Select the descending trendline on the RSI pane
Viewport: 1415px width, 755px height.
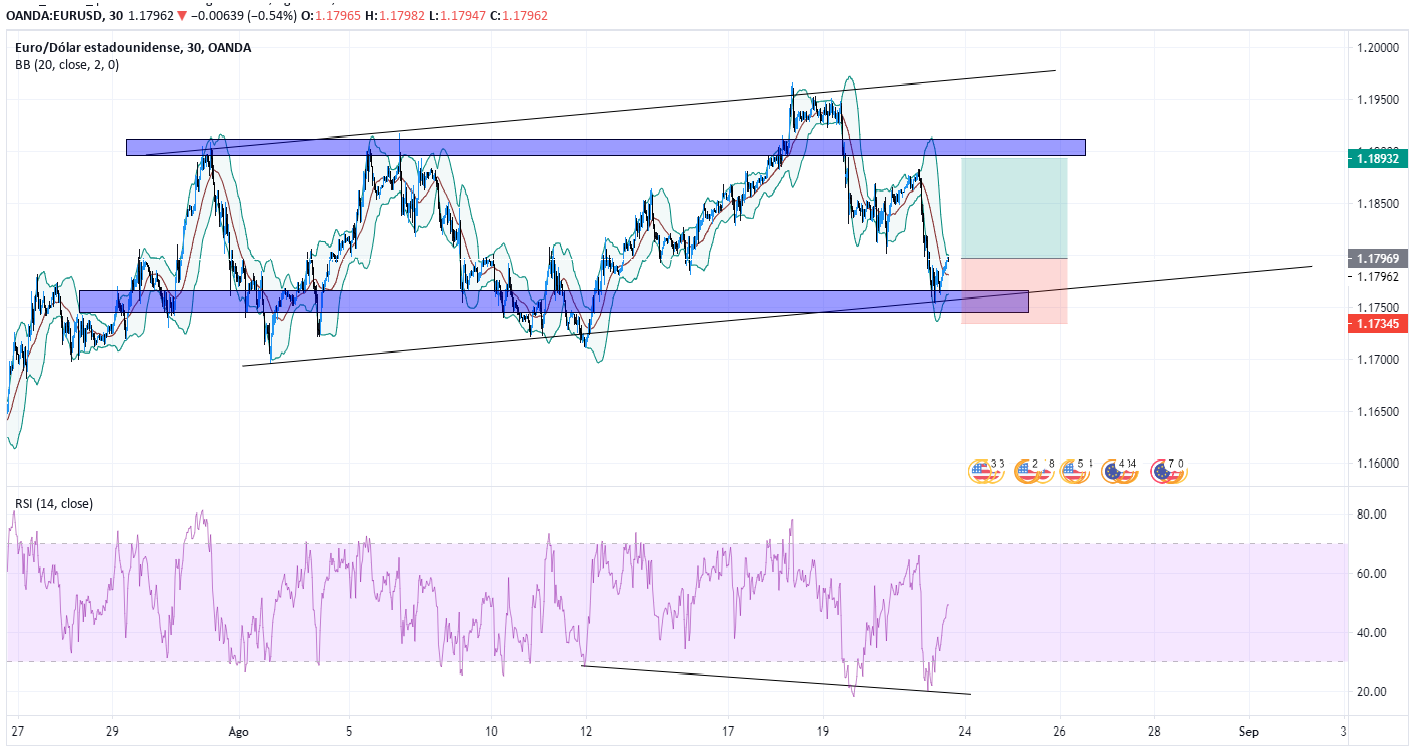pyautogui.click(x=776, y=679)
